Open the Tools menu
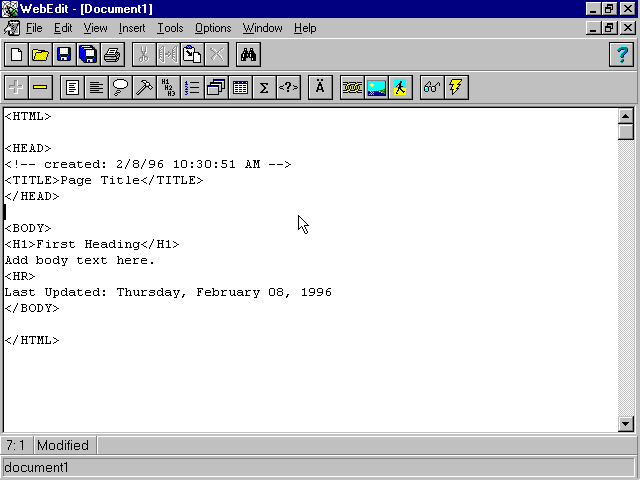 170,28
